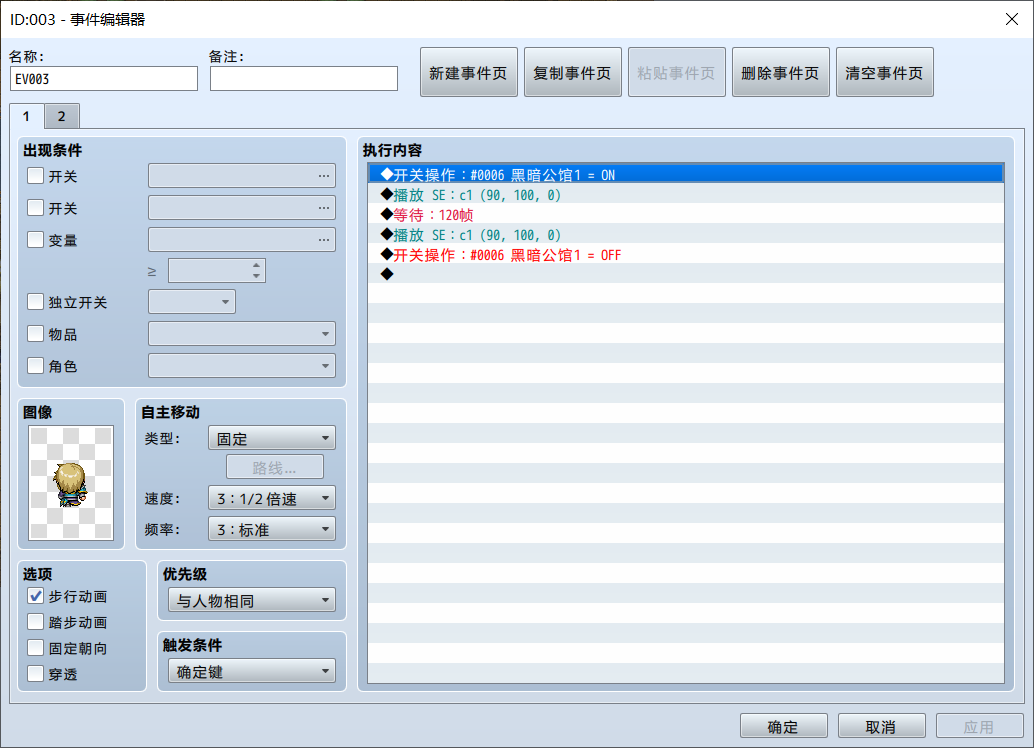The height and width of the screenshot is (748, 1034).
Task: Select the 等待：120帧 command line
Action: pyautogui.click(x=686, y=214)
